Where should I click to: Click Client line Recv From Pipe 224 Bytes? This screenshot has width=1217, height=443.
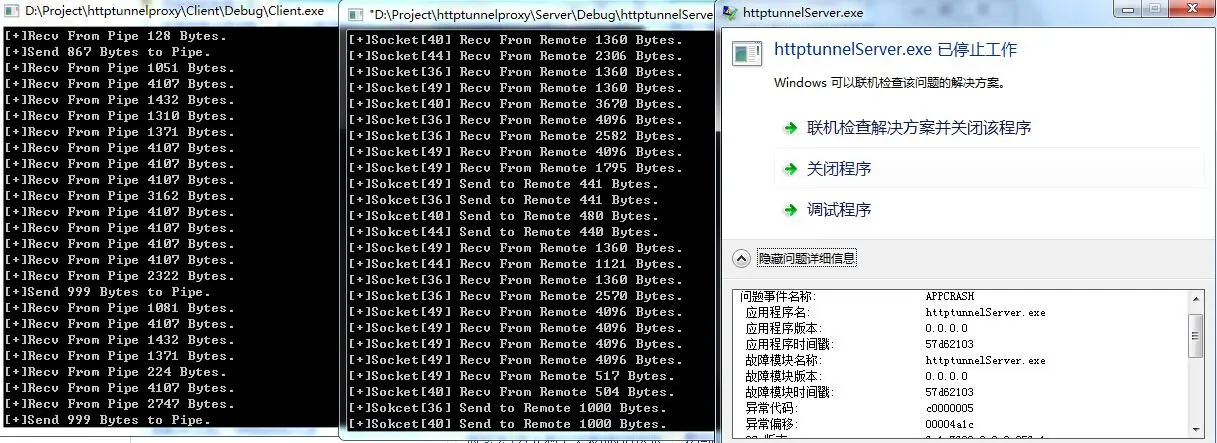[x=116, y=372]
